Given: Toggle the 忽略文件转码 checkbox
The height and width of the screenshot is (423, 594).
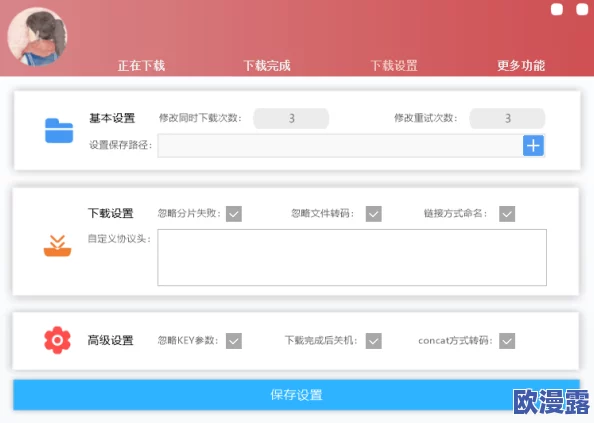Looking at the screenshot, I should (374, 214).
